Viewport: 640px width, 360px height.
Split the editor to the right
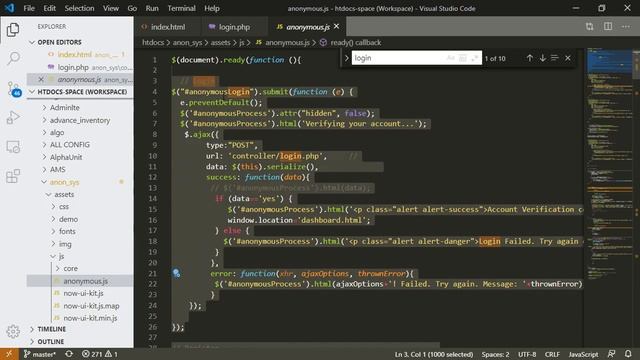(x=608, y=27)
